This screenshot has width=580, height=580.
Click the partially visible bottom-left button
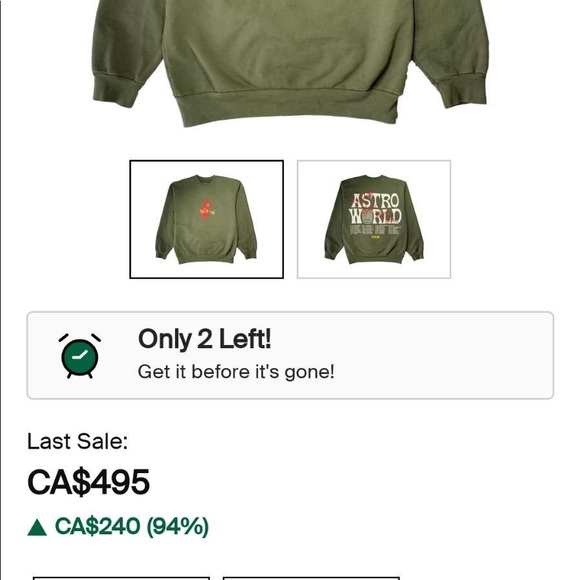(121, 578)
